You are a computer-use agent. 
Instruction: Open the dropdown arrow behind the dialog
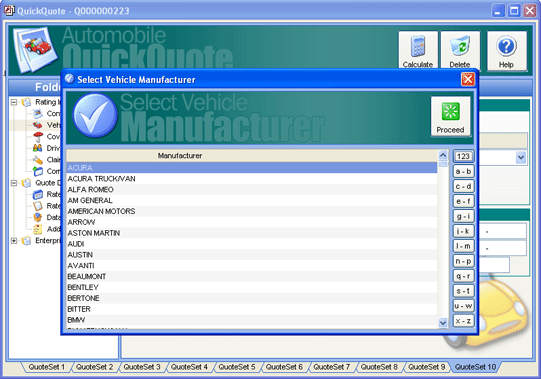pos(521,158)
